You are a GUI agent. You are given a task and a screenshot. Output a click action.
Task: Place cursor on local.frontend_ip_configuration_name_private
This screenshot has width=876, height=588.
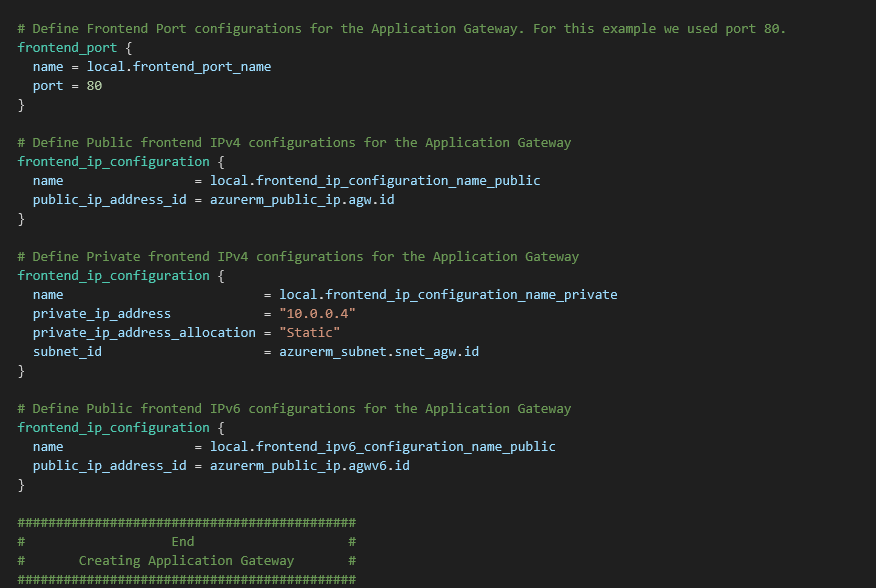click(447, 295)
